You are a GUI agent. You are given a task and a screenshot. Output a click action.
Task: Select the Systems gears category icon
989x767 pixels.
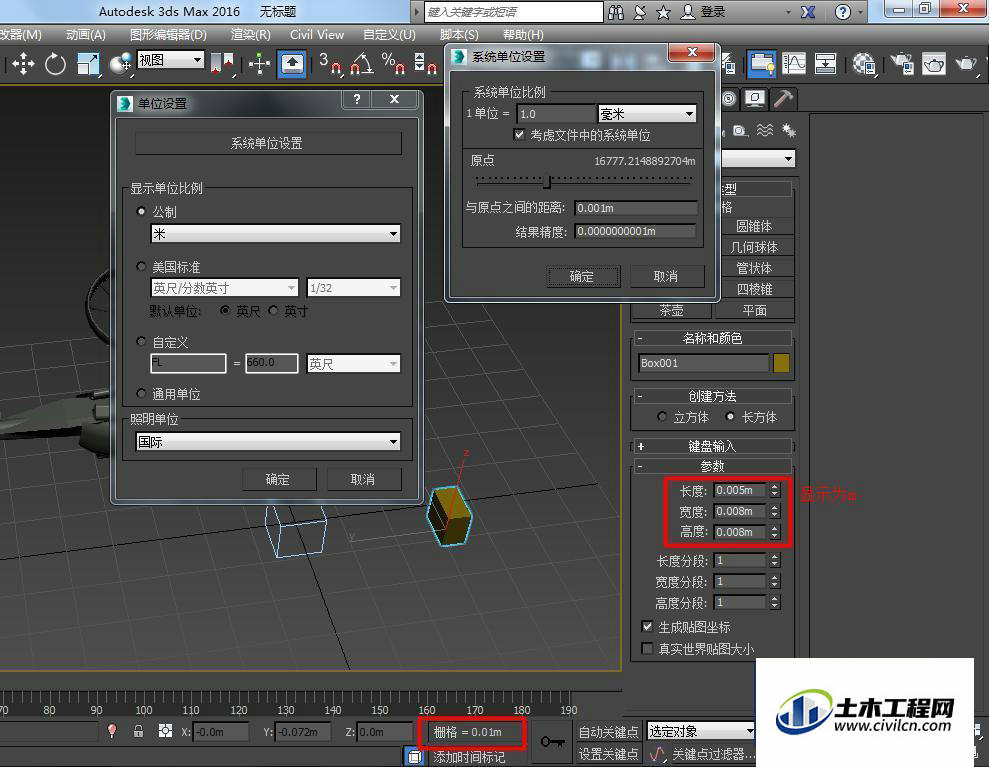tap(788, 131)
